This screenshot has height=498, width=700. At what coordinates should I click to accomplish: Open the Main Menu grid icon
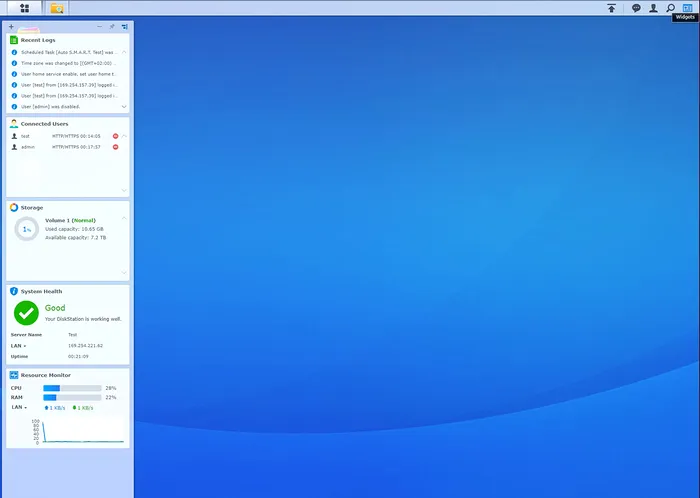[25, 8]
